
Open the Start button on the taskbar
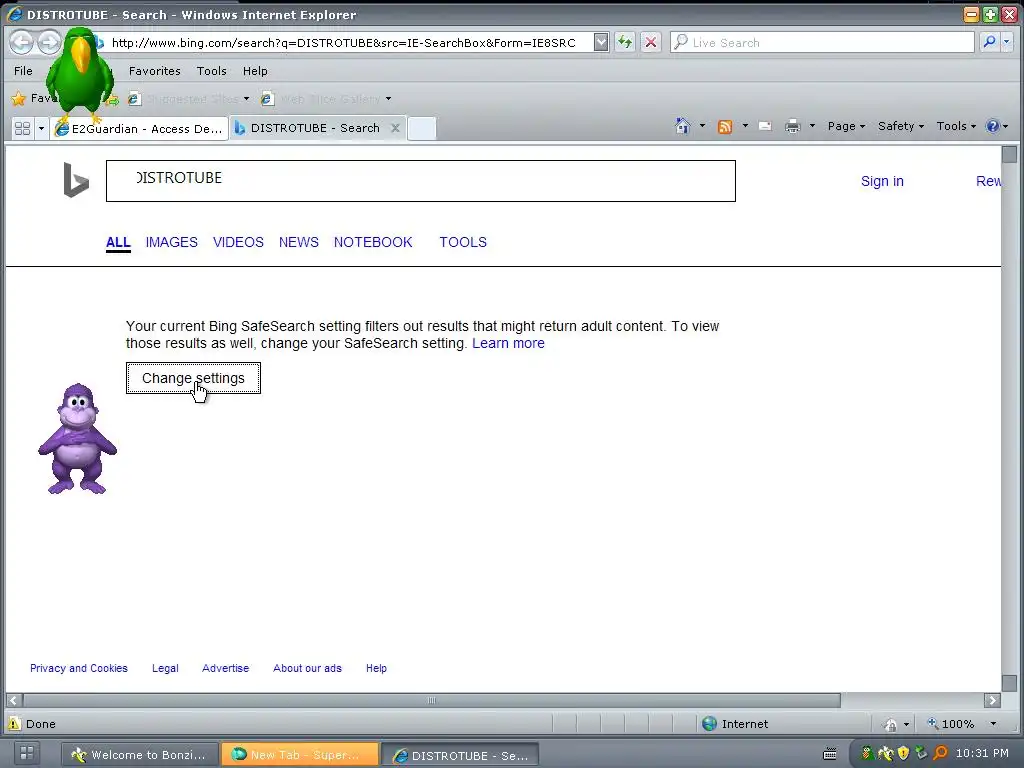(27, 753)
